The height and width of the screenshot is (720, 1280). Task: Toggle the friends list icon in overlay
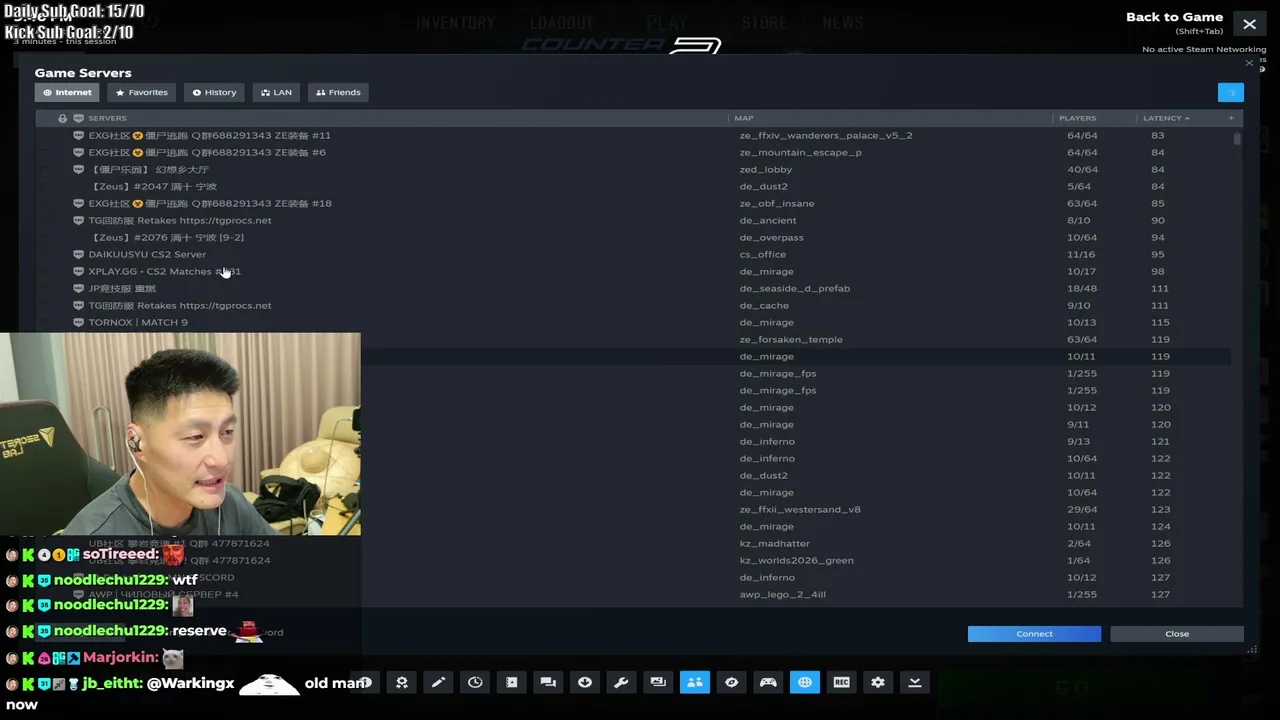coord(695,682)
